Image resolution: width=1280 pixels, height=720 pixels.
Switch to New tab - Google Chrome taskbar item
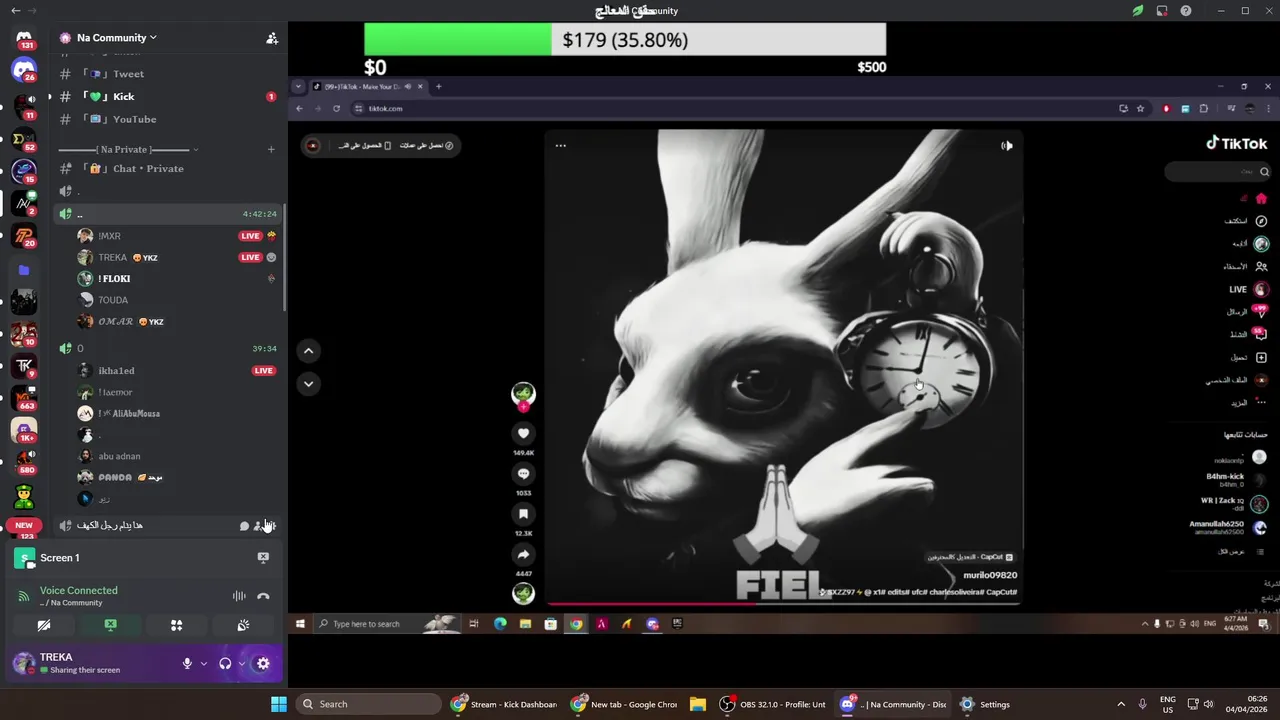624,704
